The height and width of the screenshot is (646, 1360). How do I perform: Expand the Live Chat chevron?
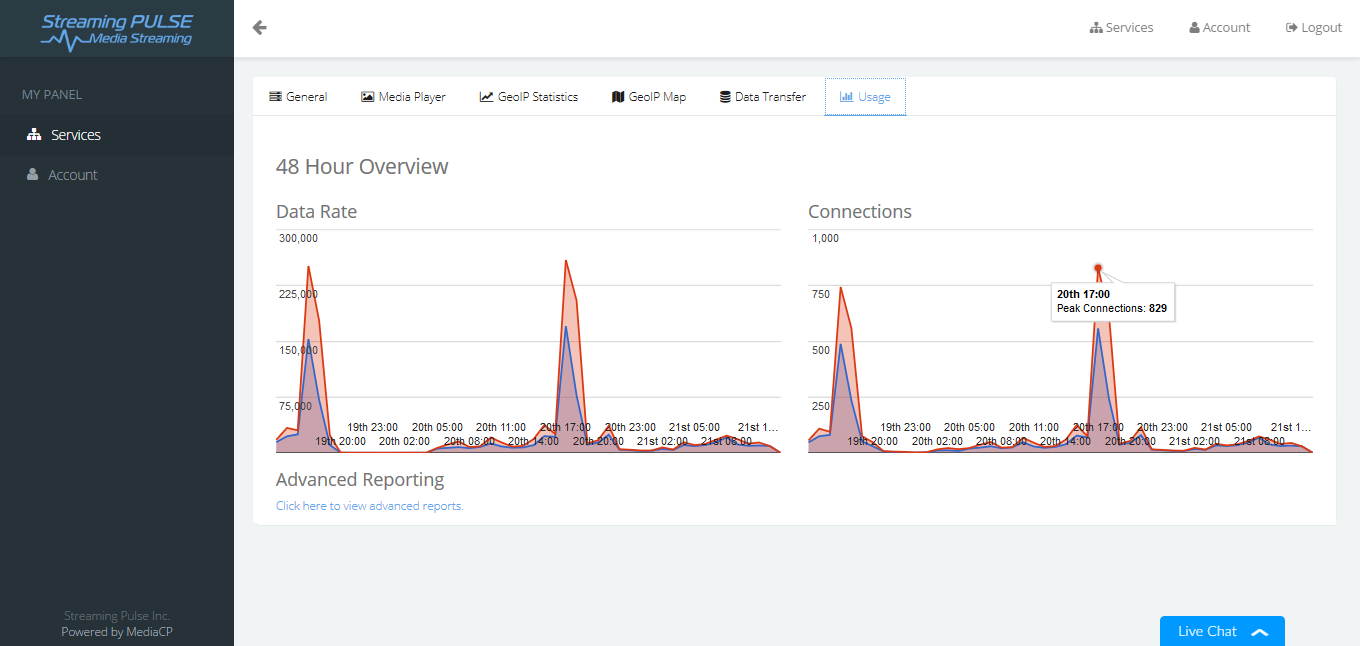(x=1260, y=632)
